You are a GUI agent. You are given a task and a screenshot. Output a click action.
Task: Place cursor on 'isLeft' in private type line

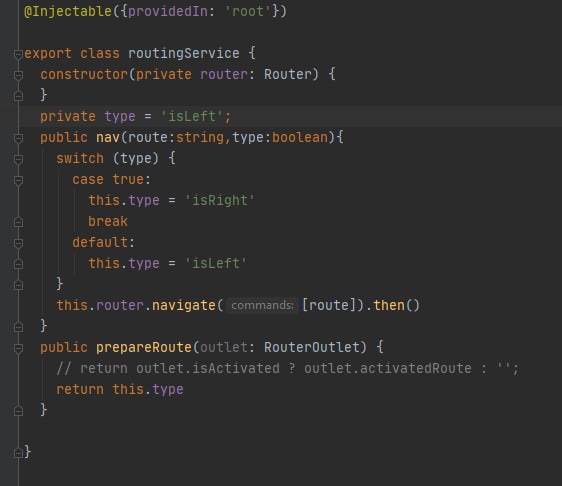coord(192,116)
